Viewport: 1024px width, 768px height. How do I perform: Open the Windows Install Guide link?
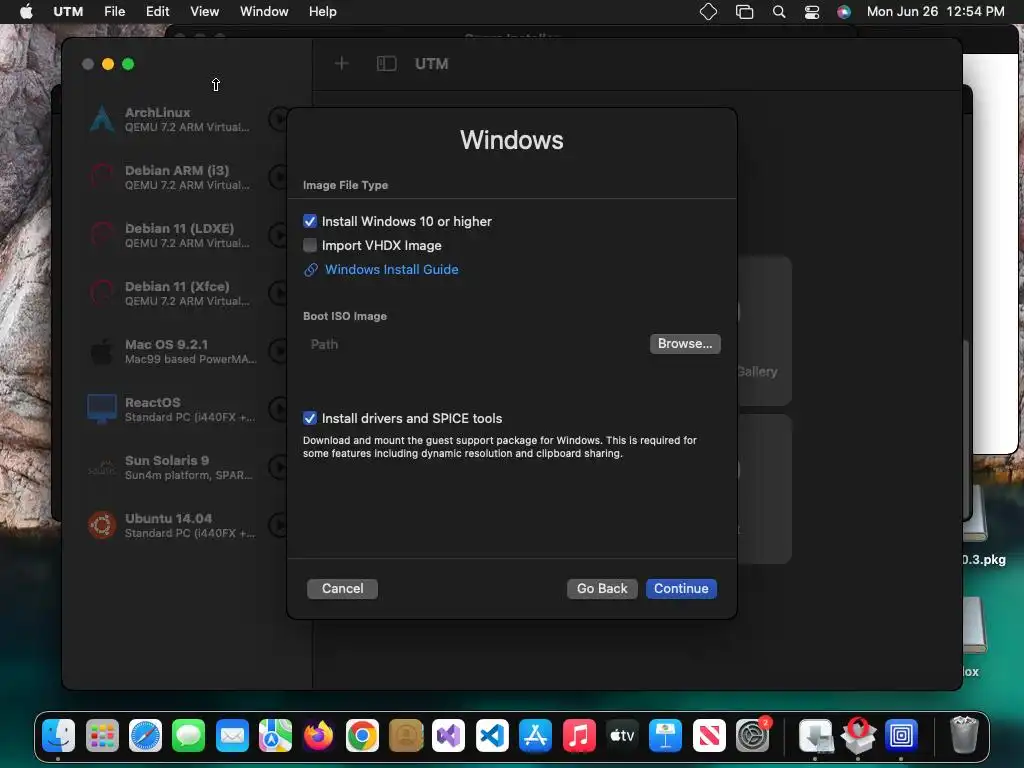391,270
